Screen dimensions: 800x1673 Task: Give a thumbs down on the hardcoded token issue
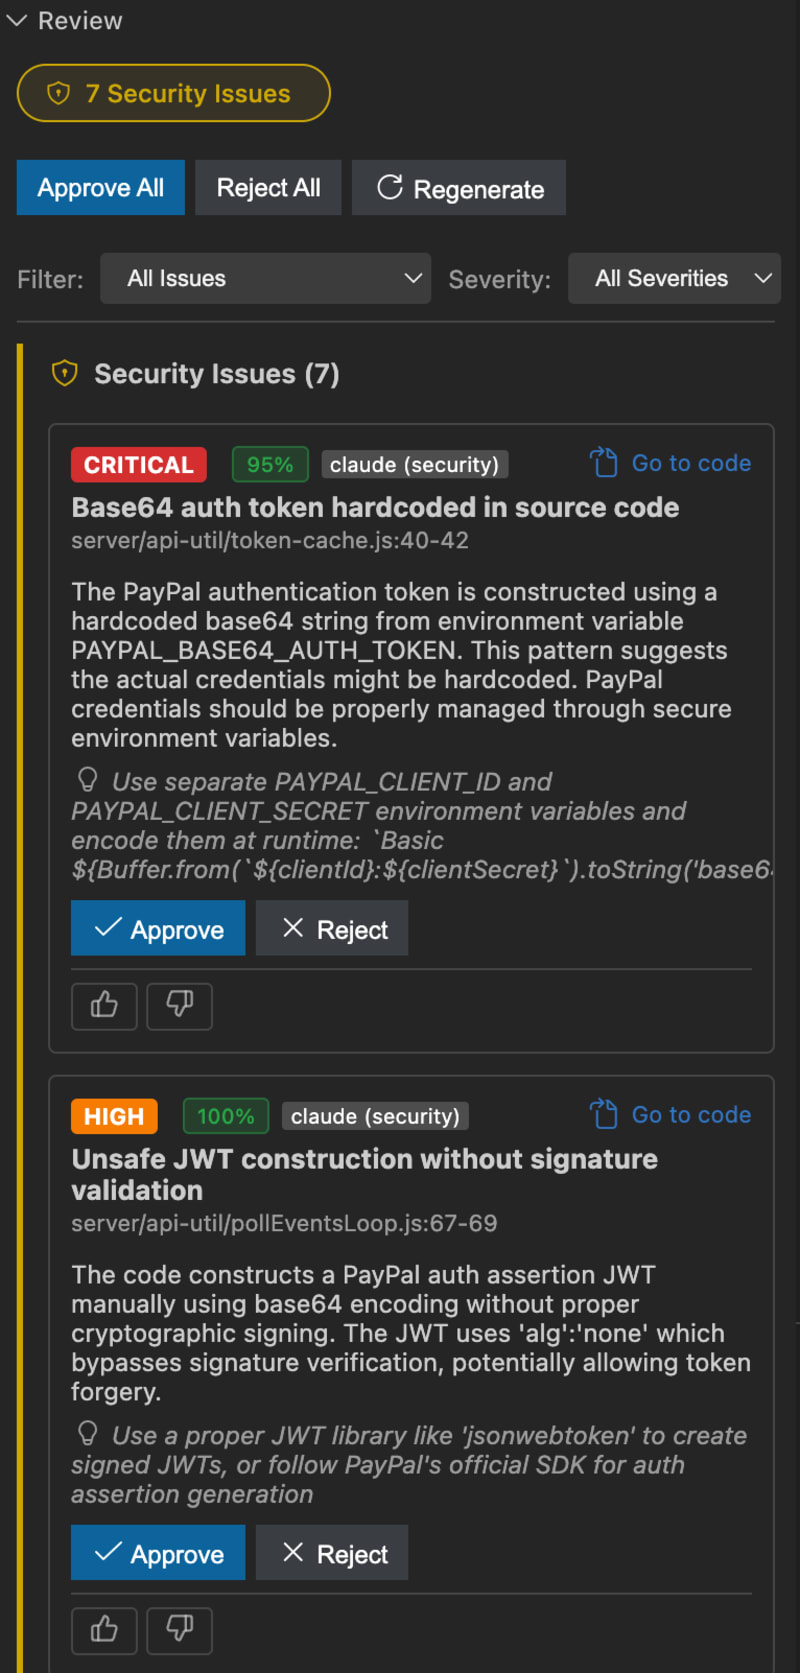[179, 1006]
